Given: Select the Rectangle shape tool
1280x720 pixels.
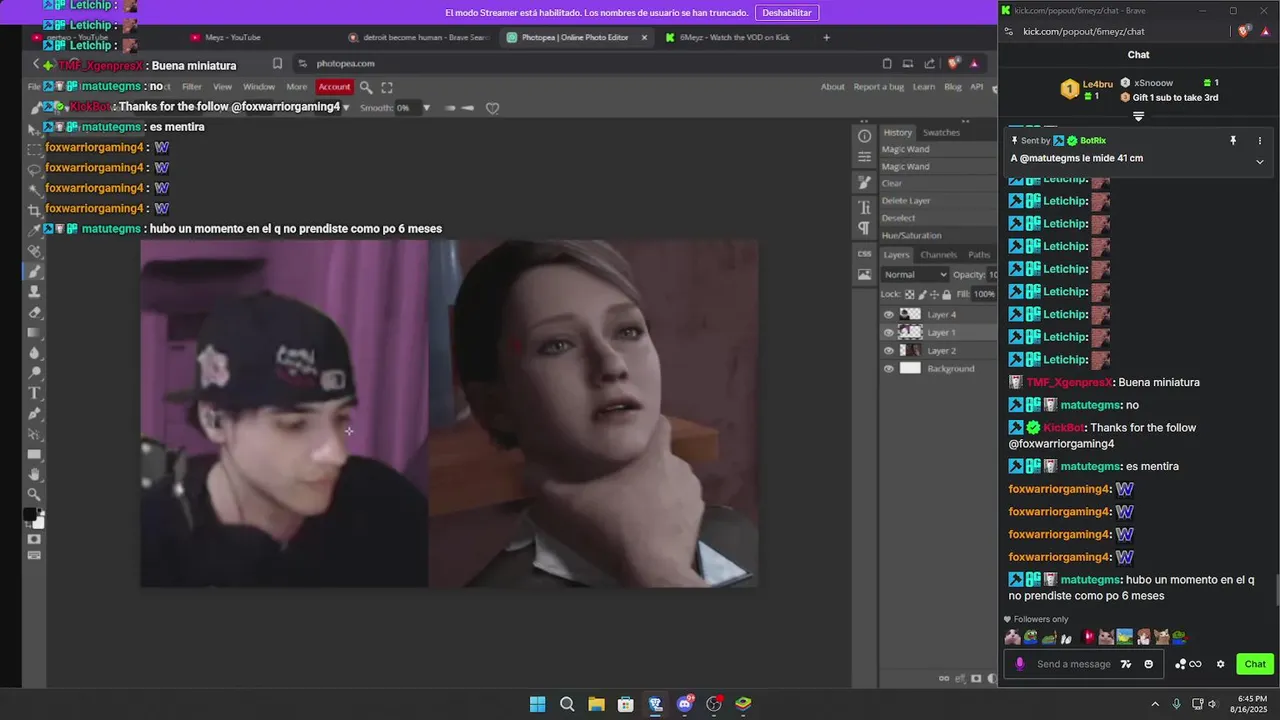Looking at the screenshot, I should pos(34,454).
